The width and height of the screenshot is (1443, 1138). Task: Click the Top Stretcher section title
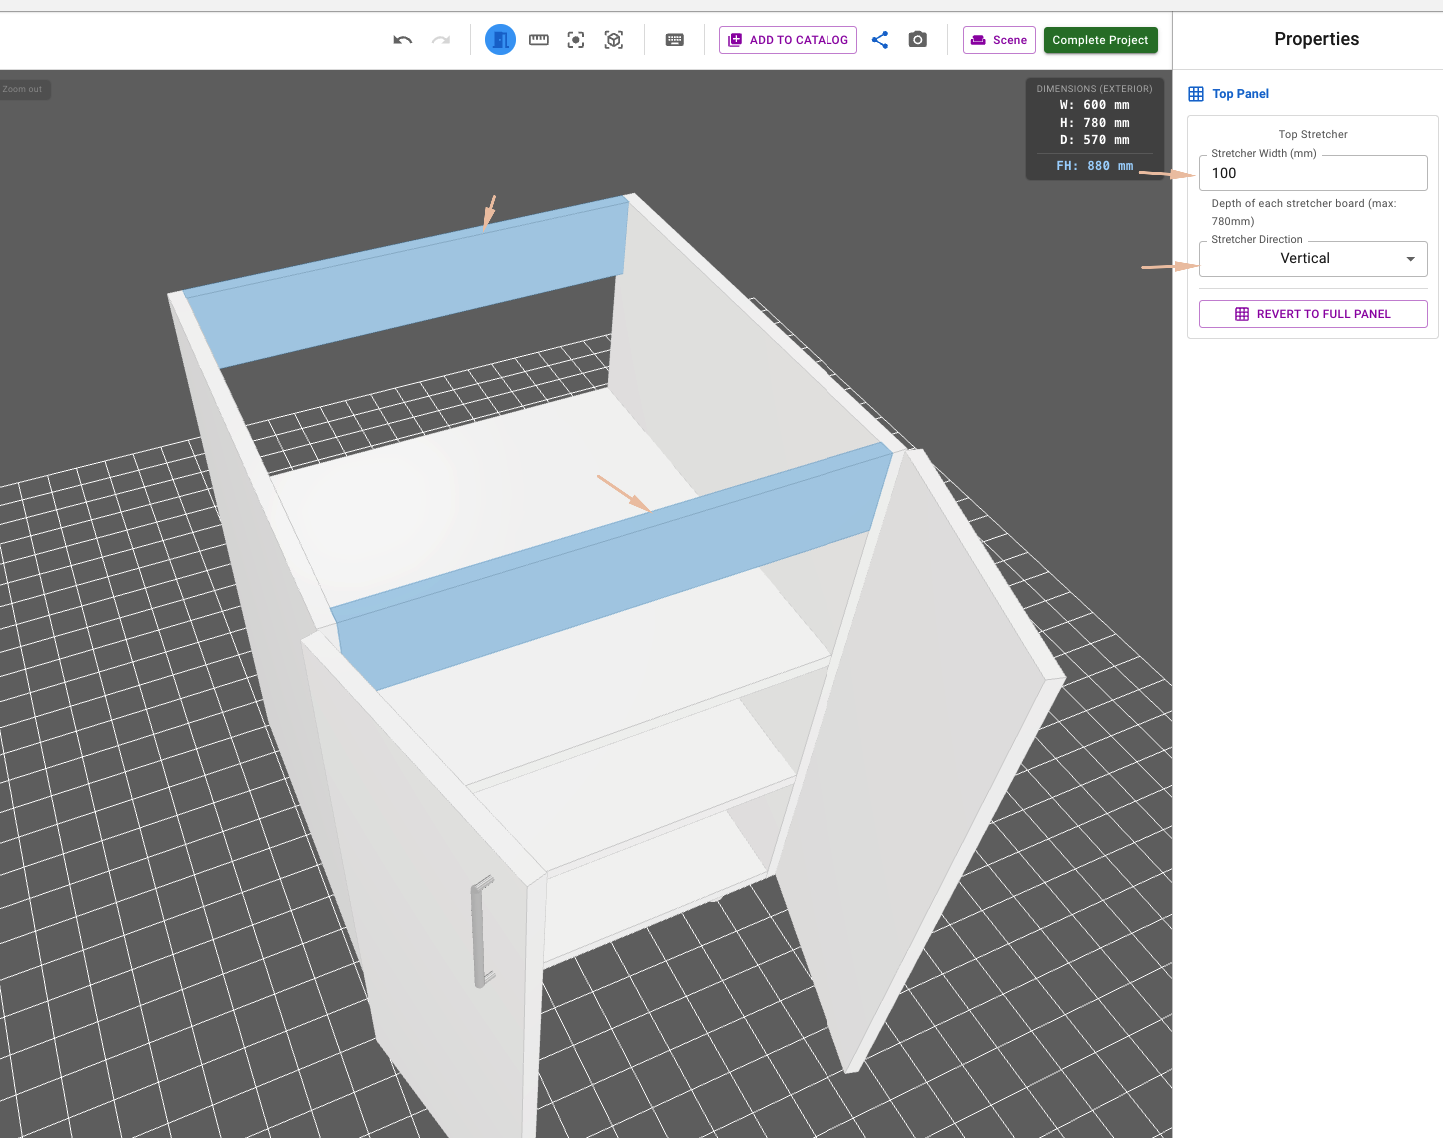(1313, 134)
